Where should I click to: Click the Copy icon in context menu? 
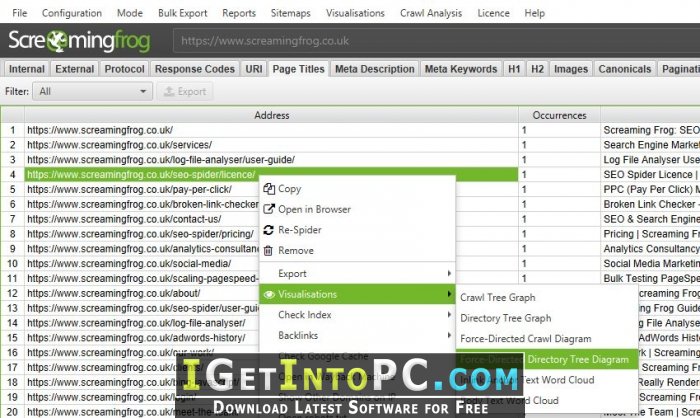(269, 189)
